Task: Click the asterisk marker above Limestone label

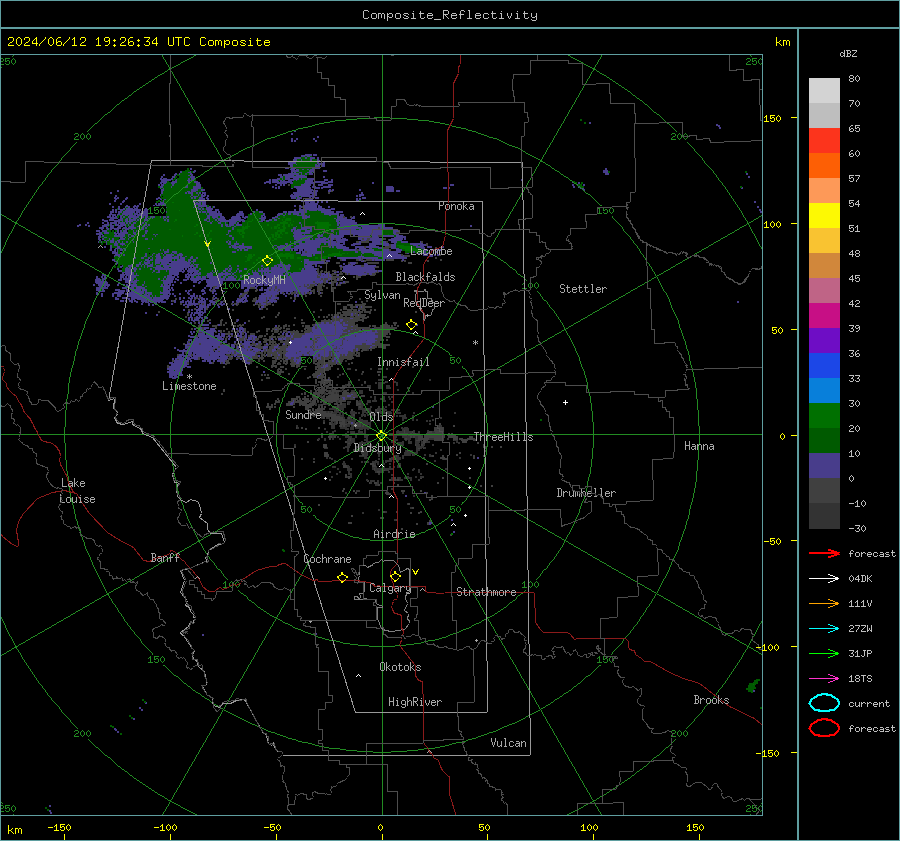Action: (189, 377)
